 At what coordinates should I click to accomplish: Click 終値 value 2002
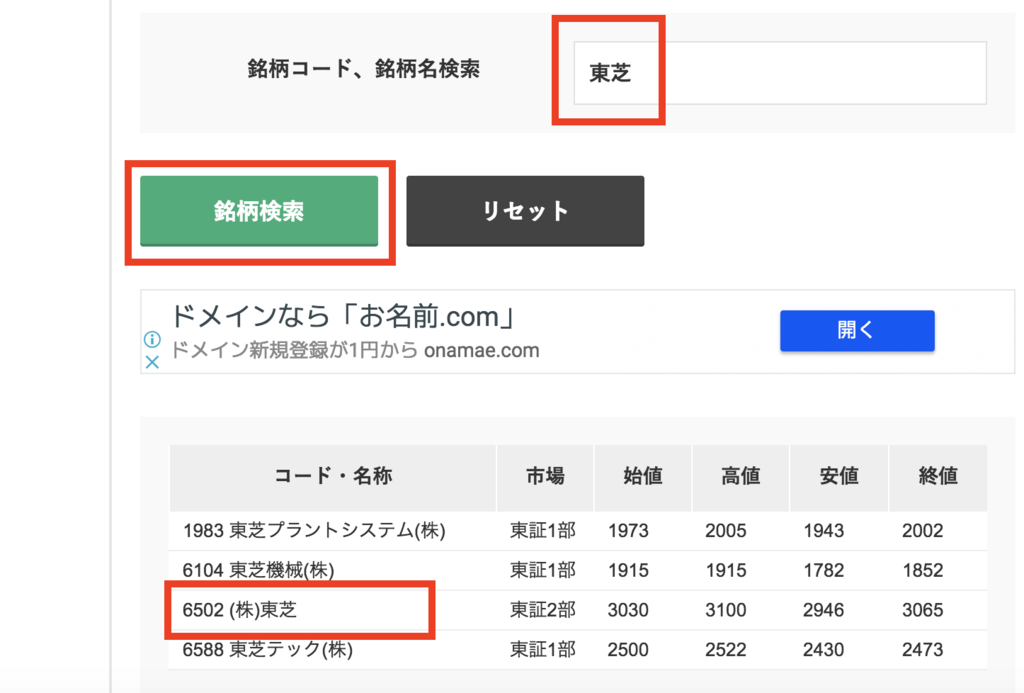tap(923, 530)
